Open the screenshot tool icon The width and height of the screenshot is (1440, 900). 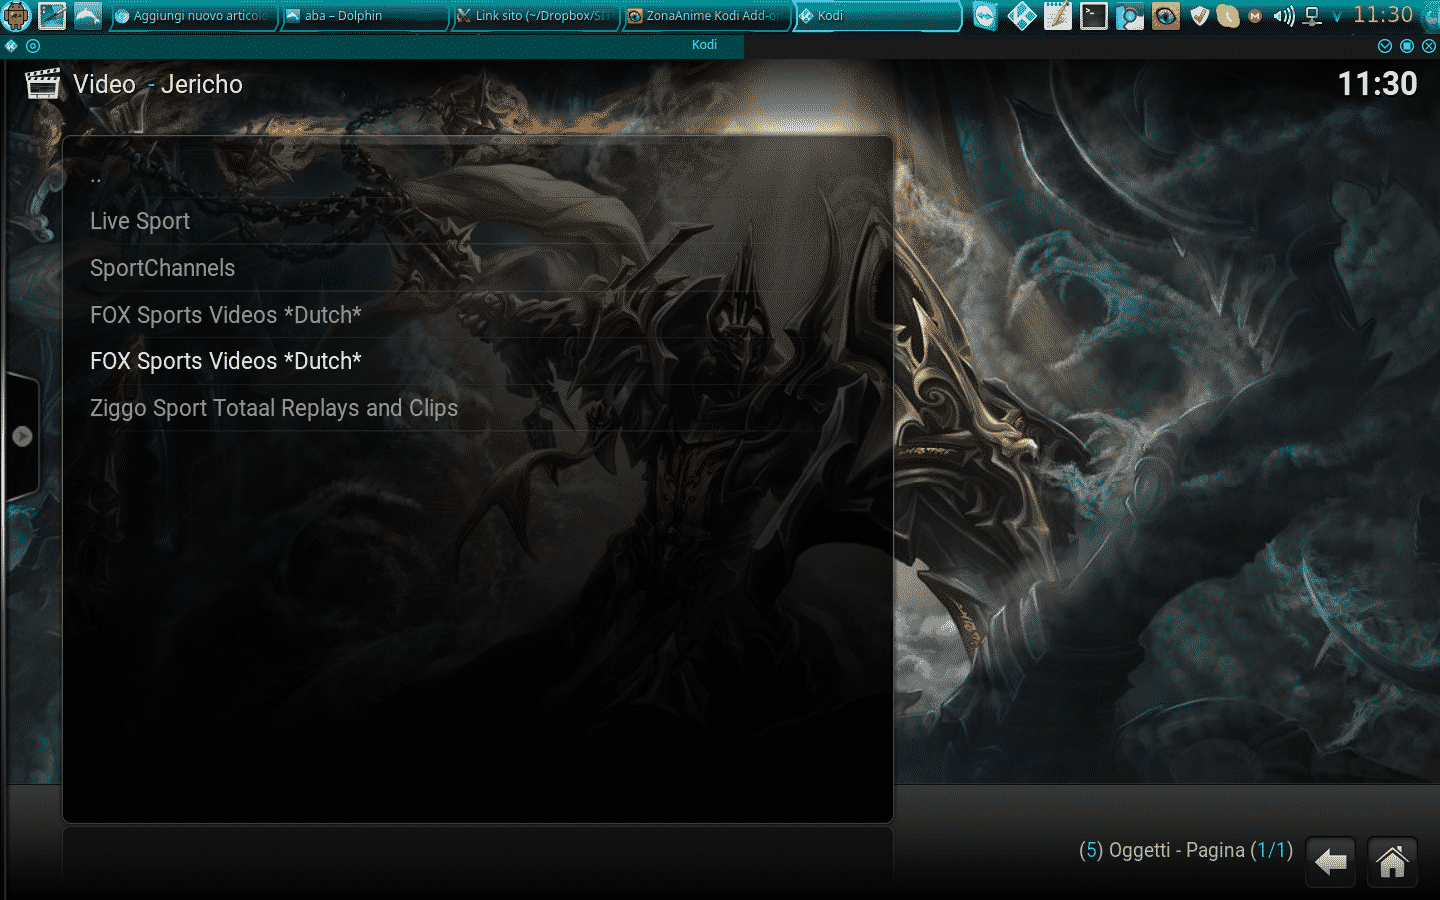click(1130, 16)
